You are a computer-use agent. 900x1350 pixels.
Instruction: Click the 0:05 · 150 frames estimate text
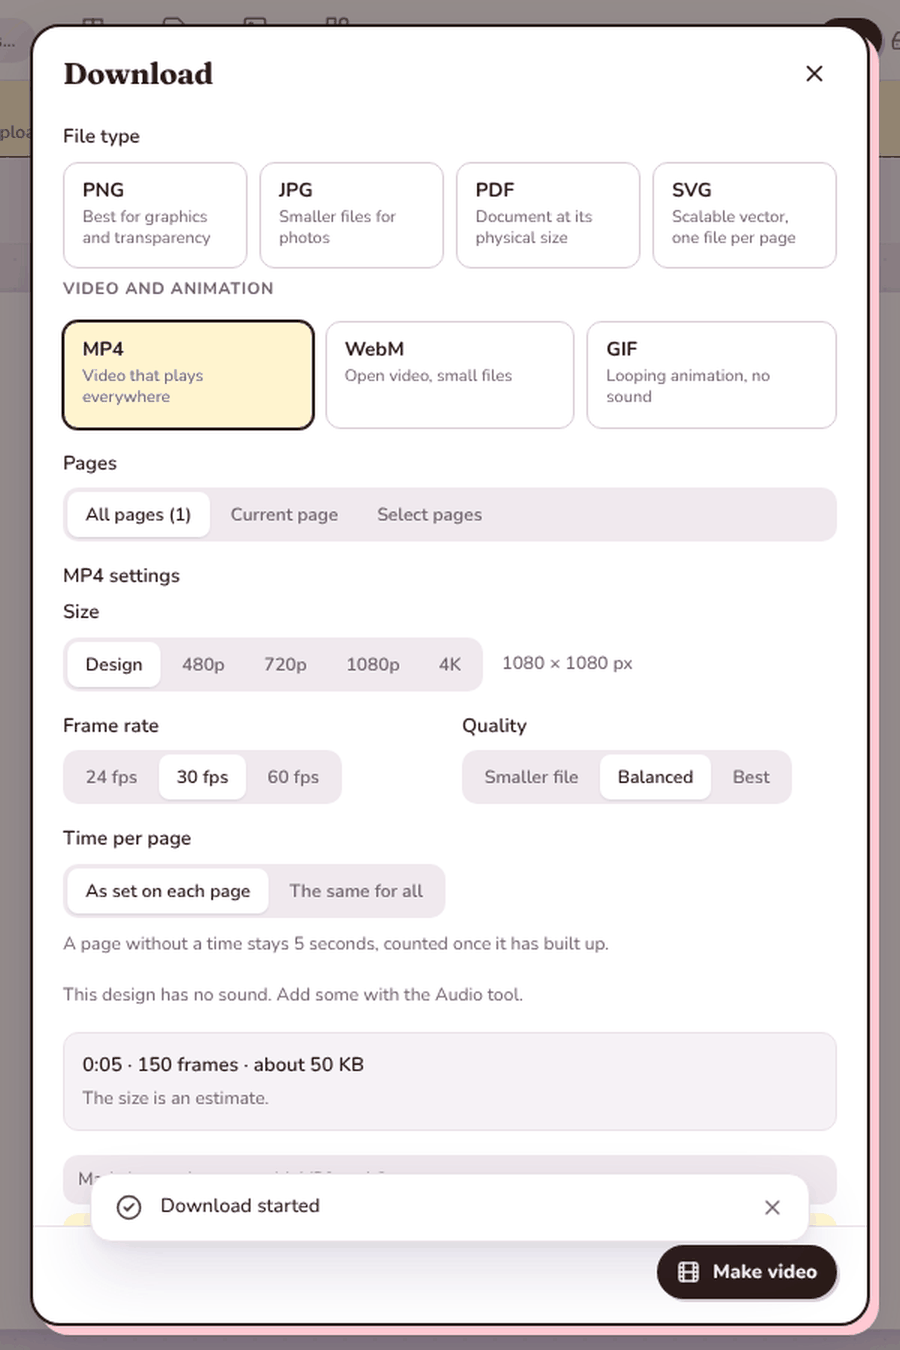click(x=223, y=1065)
